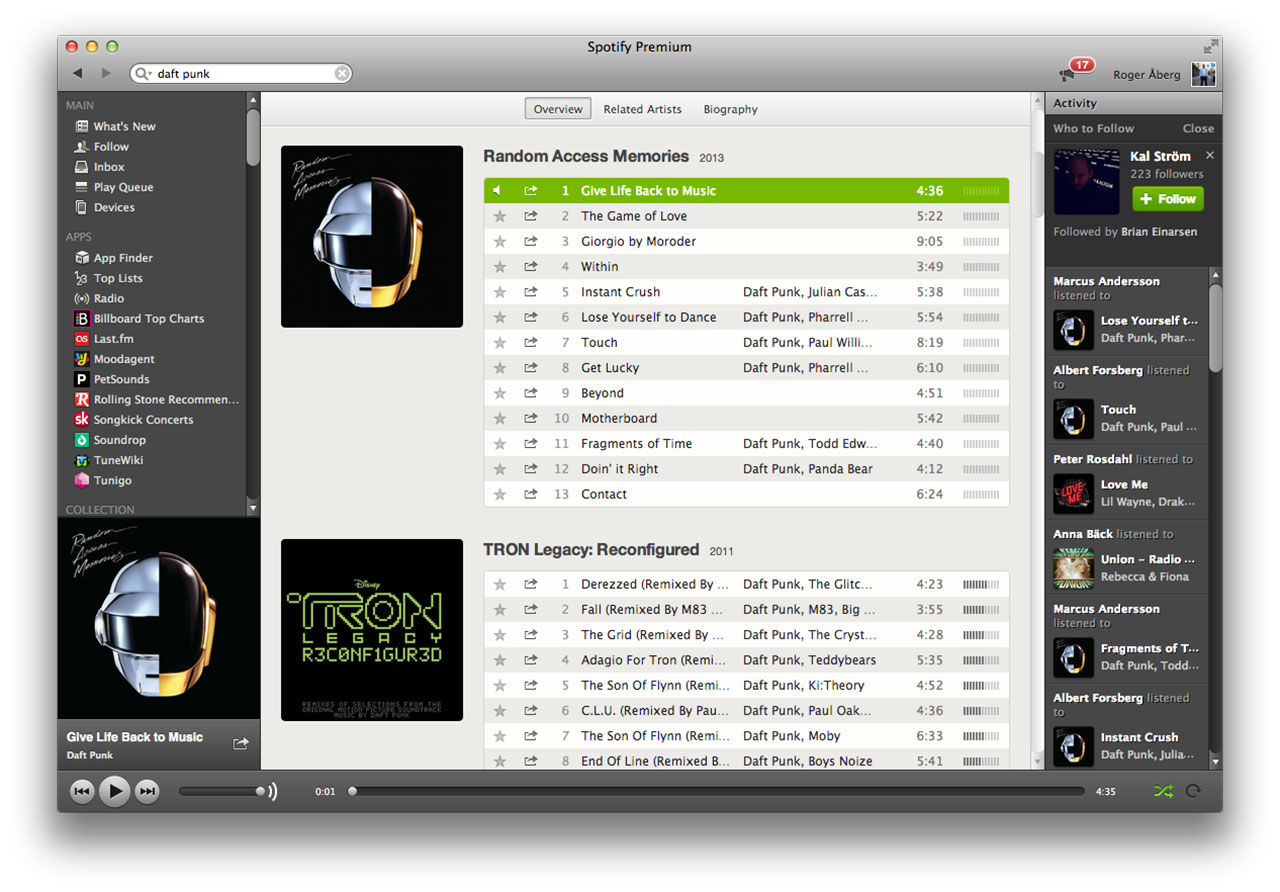Star the track Get Lucky
The width and height of the screenshot is (1280, 892).
(x=499, y=367)
